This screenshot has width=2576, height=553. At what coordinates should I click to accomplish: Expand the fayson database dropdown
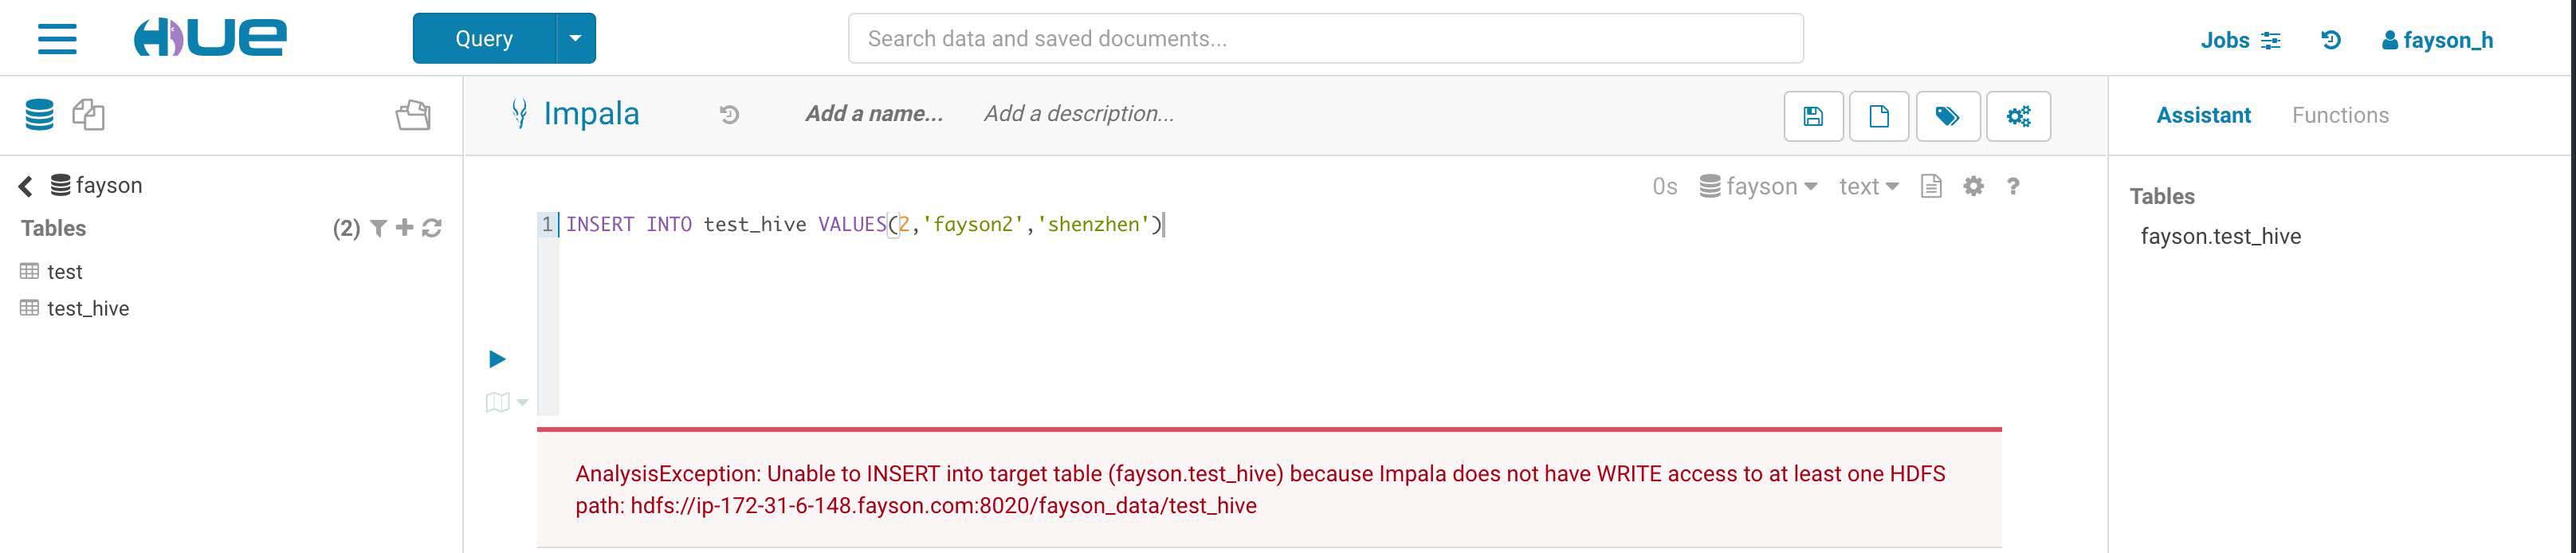1759,186
